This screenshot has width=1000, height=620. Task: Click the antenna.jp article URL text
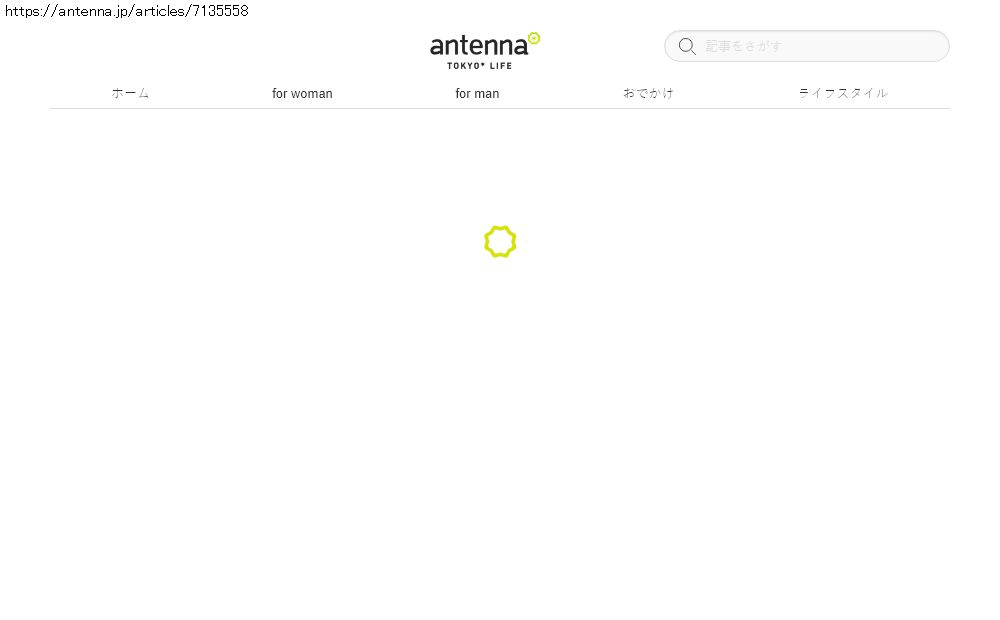(127, 11)
